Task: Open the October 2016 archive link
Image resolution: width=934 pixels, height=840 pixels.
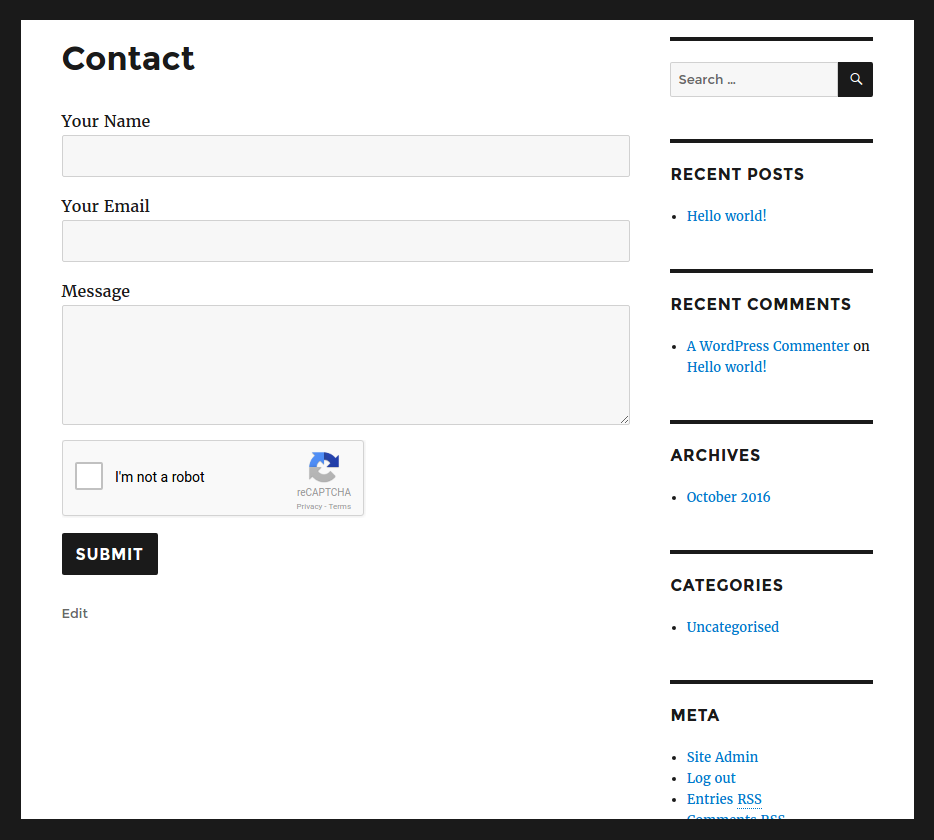Action: coord(728,497)
